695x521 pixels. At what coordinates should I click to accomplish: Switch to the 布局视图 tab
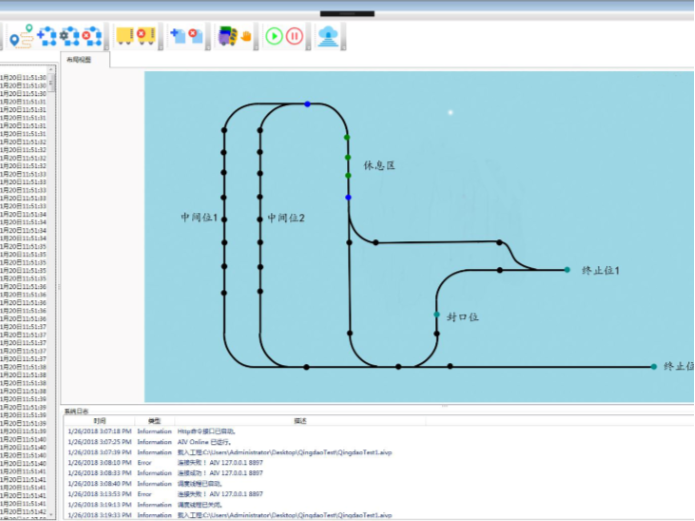[x=79, y=60]
